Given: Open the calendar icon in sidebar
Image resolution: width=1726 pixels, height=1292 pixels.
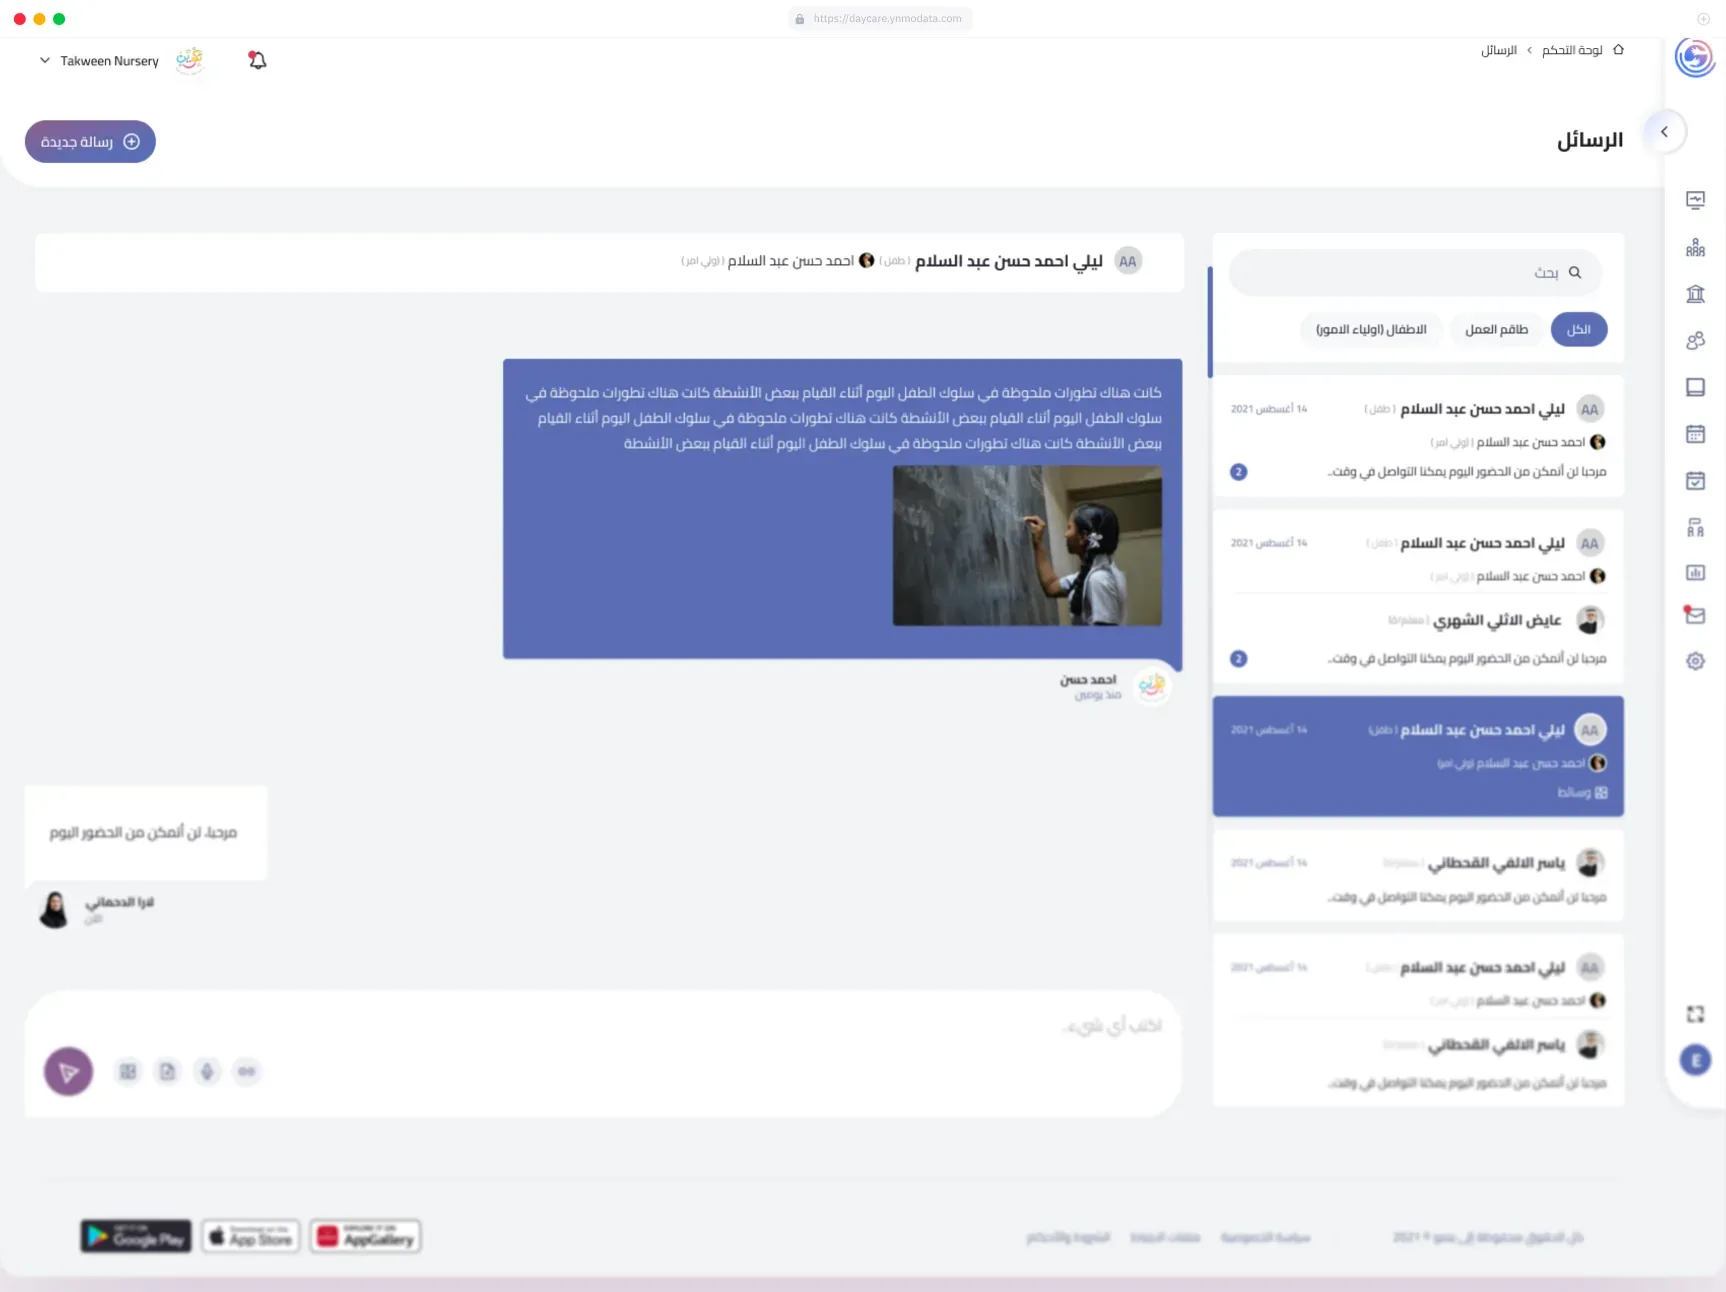Looking at the screenshot, I should [1695, 434].
